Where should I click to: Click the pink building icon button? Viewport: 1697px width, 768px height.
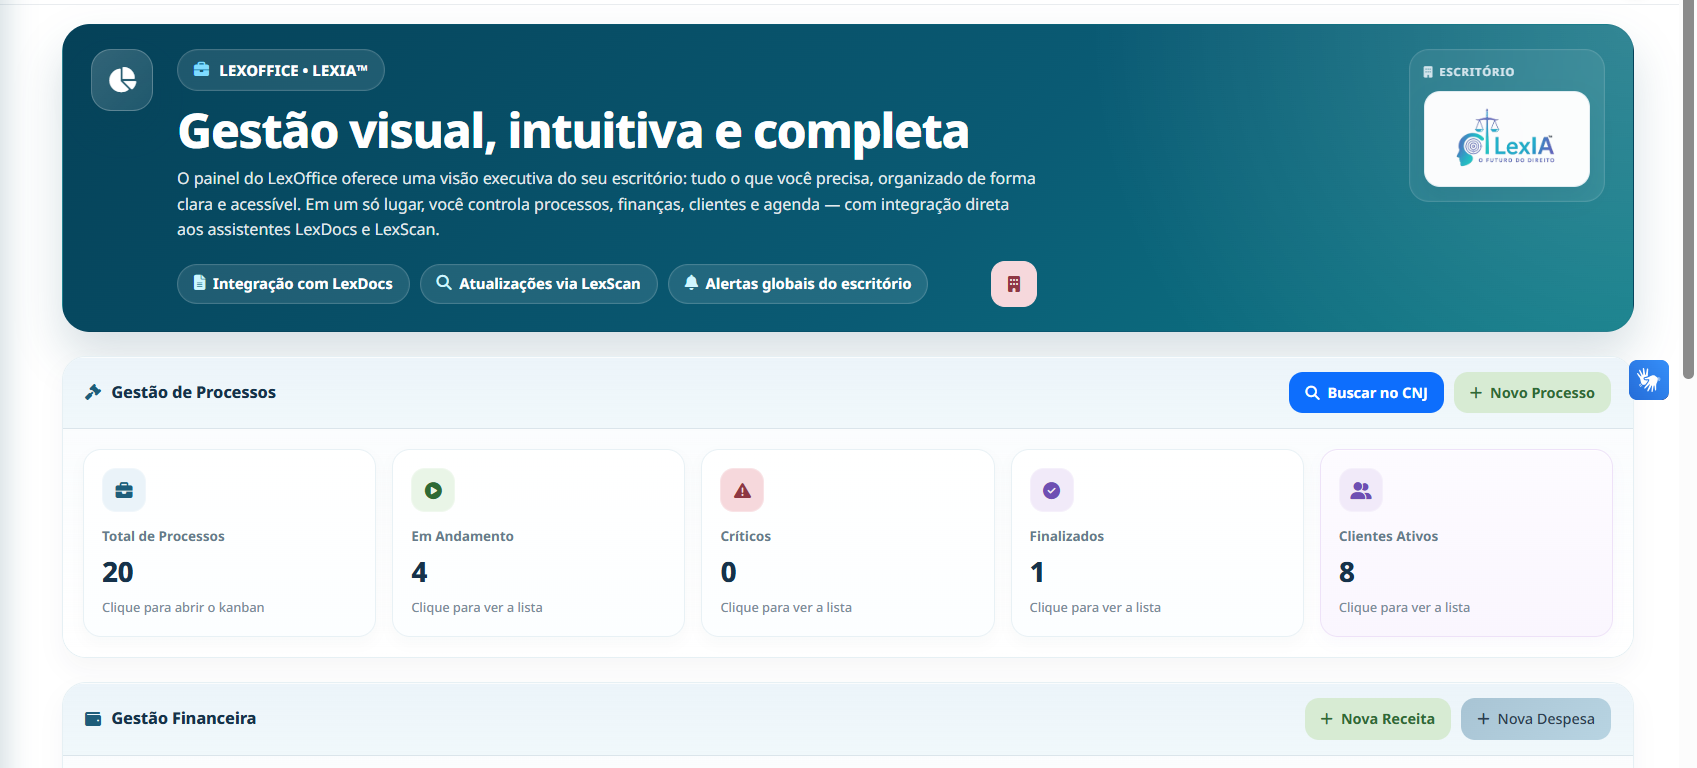pyautogui.click(x=1013, y=284)
